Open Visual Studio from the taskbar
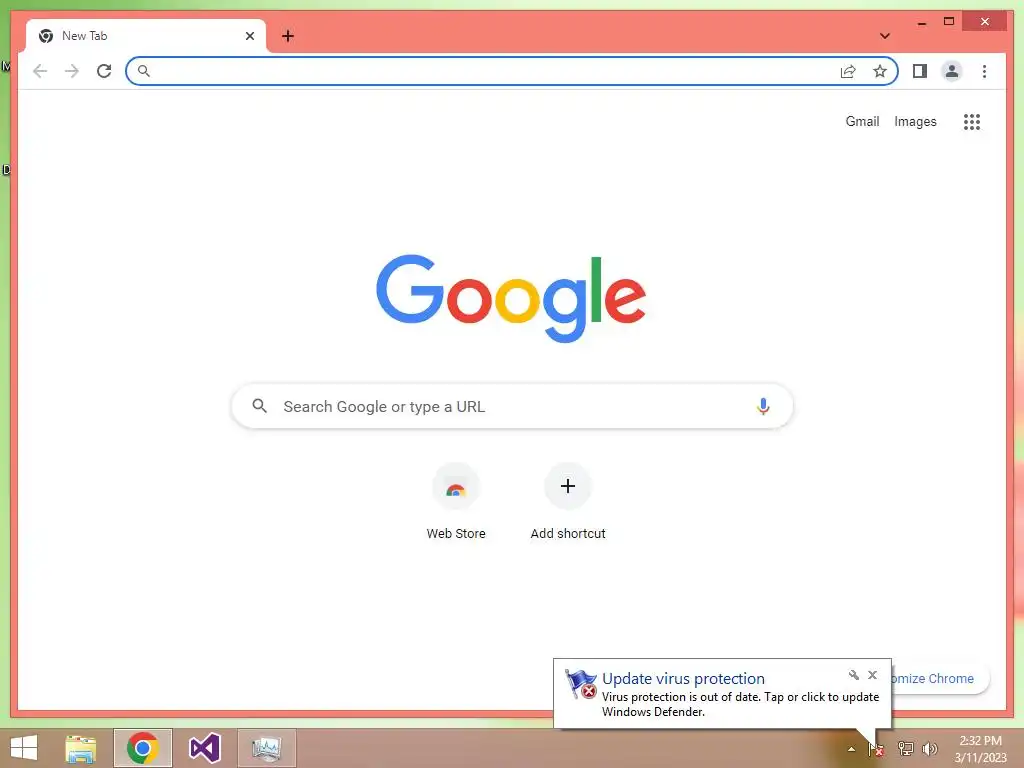The height and width of the screenshot is (768, 1024). [x=204, y=748]
